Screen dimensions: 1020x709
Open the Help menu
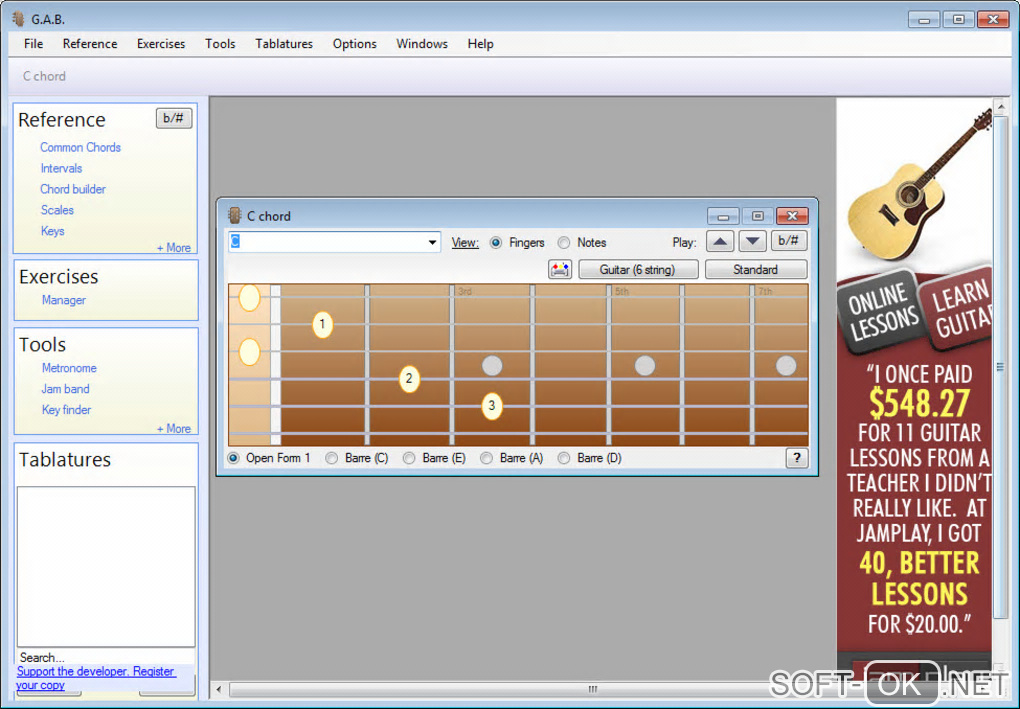(x=480, y=44)
